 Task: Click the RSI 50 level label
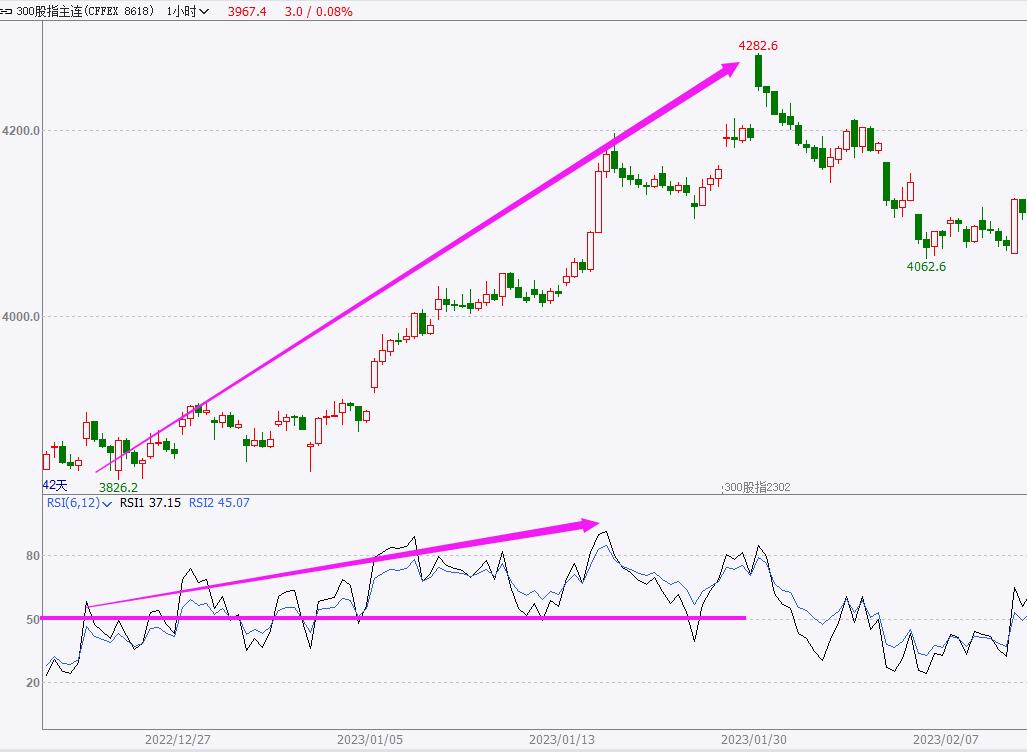[x=33, y=619]
